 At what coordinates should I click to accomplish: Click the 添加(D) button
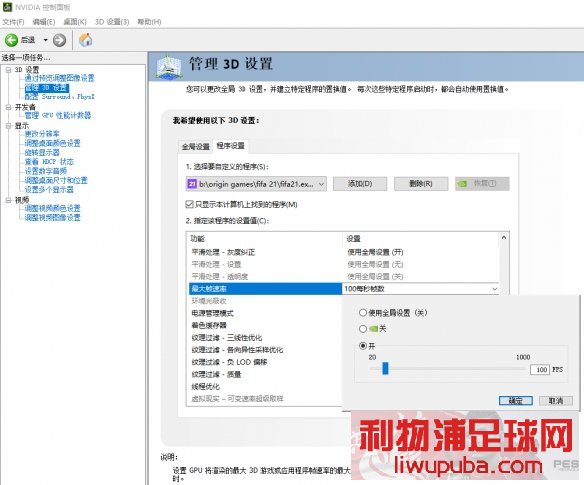tap(360, 184)
